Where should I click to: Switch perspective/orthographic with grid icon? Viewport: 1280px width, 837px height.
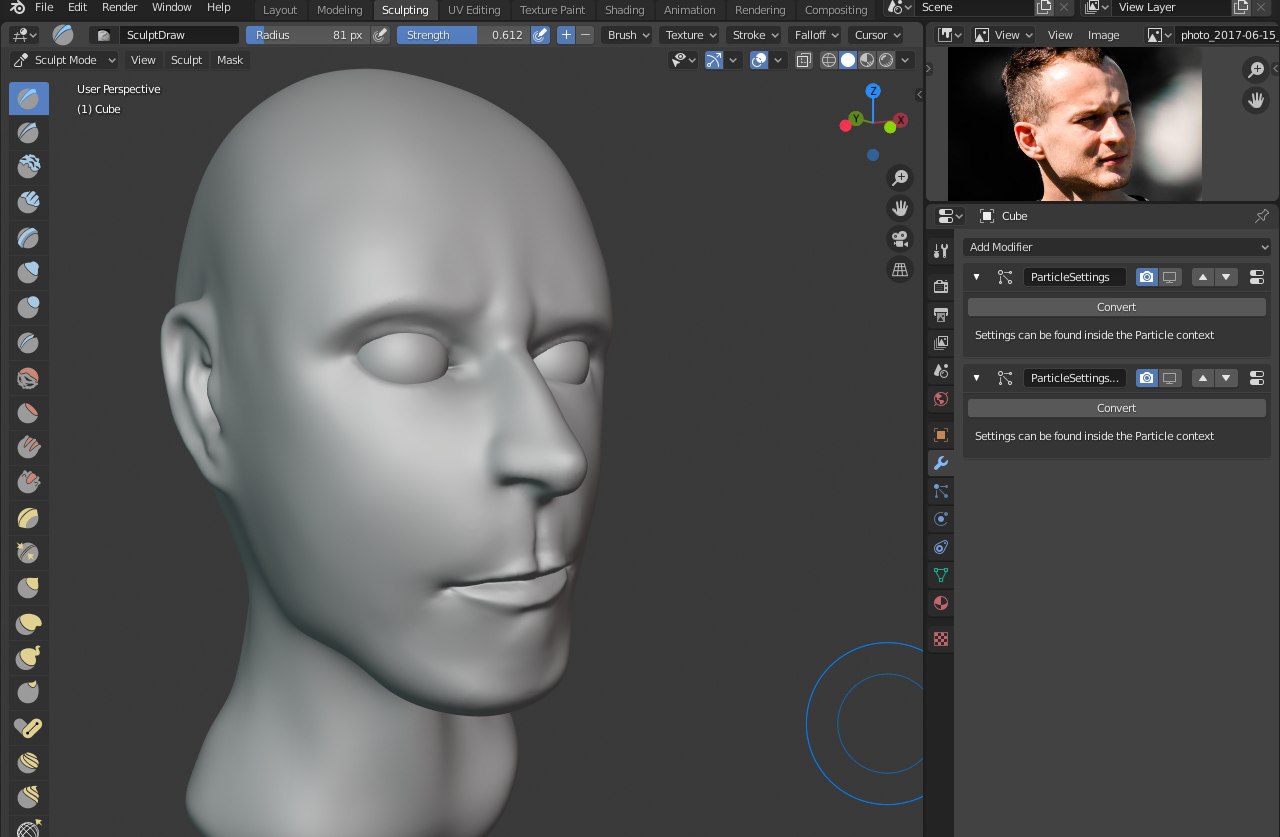(900, 269)
